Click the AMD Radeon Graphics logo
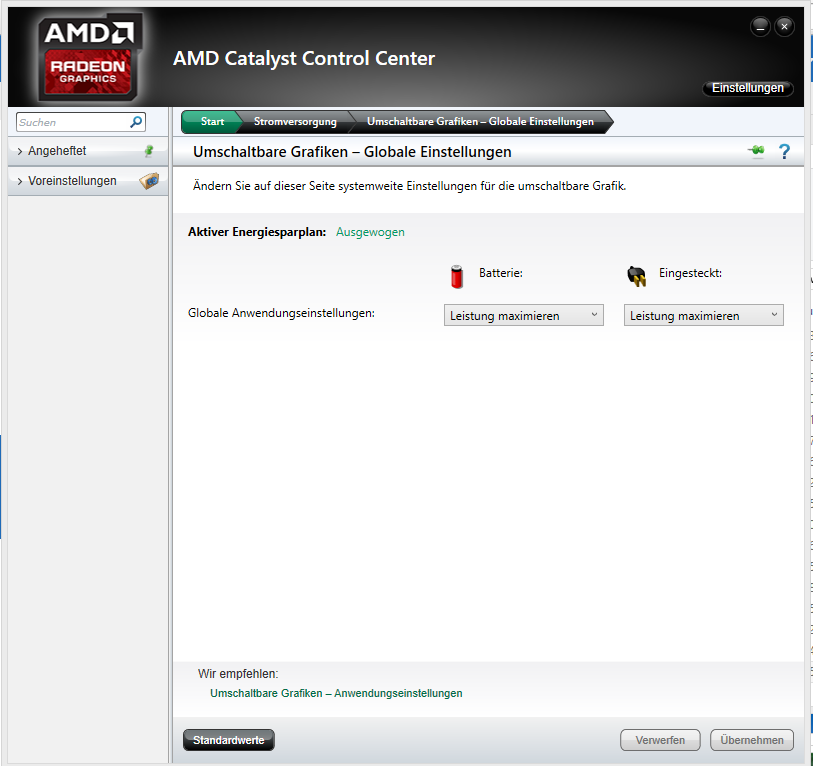The image size is (813, 766). pos(89,58)
